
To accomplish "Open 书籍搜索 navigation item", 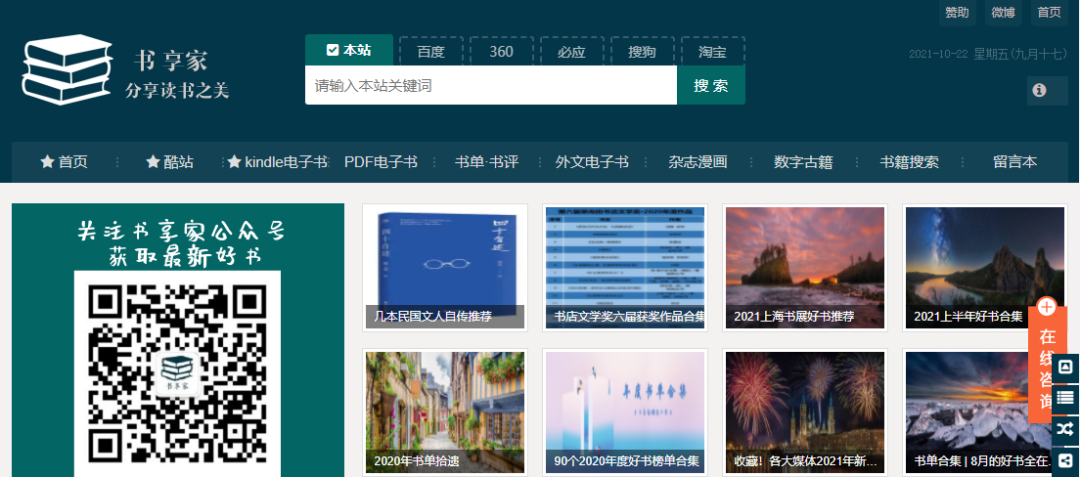I will 908,162.
